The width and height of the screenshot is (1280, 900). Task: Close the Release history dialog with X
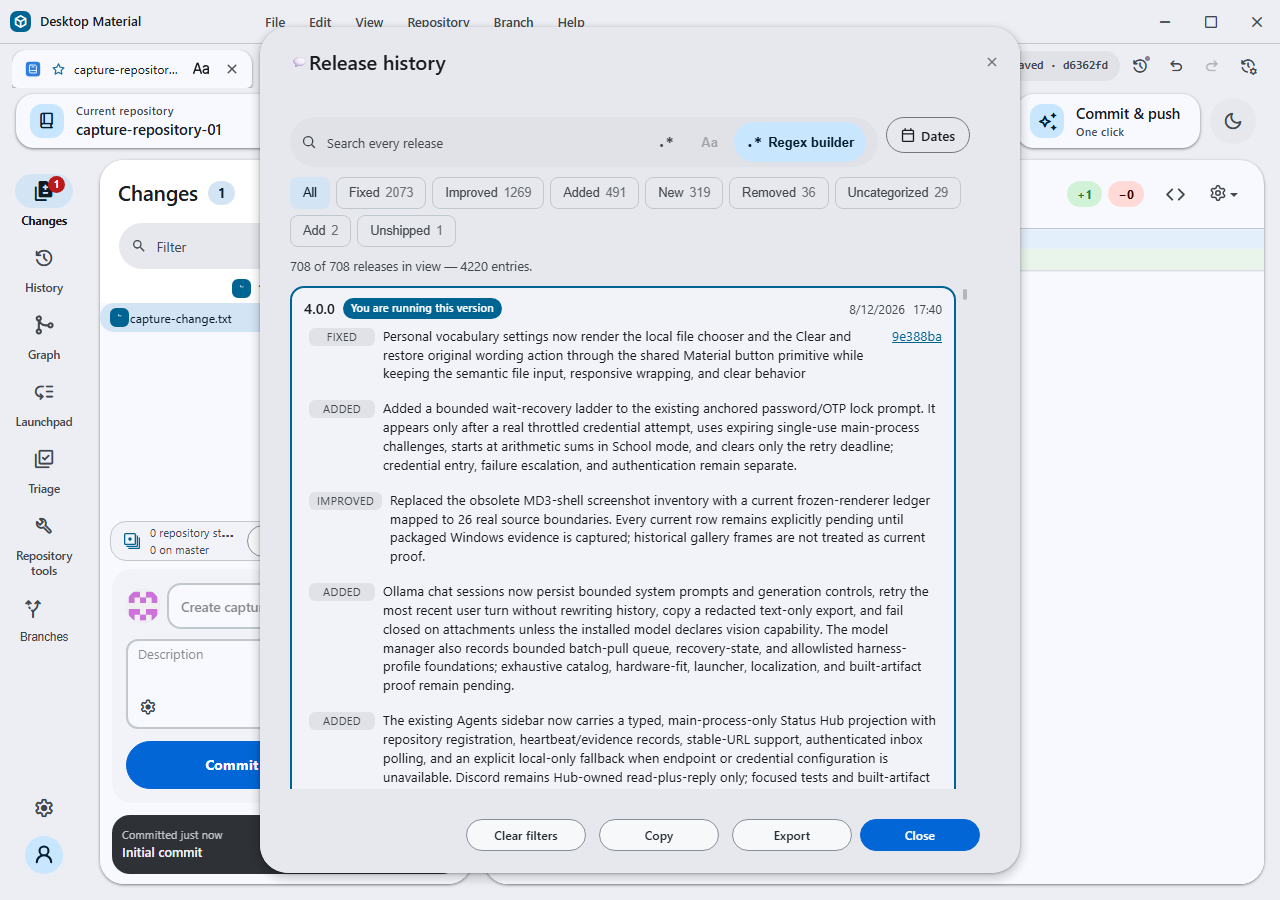click(992, 62)
